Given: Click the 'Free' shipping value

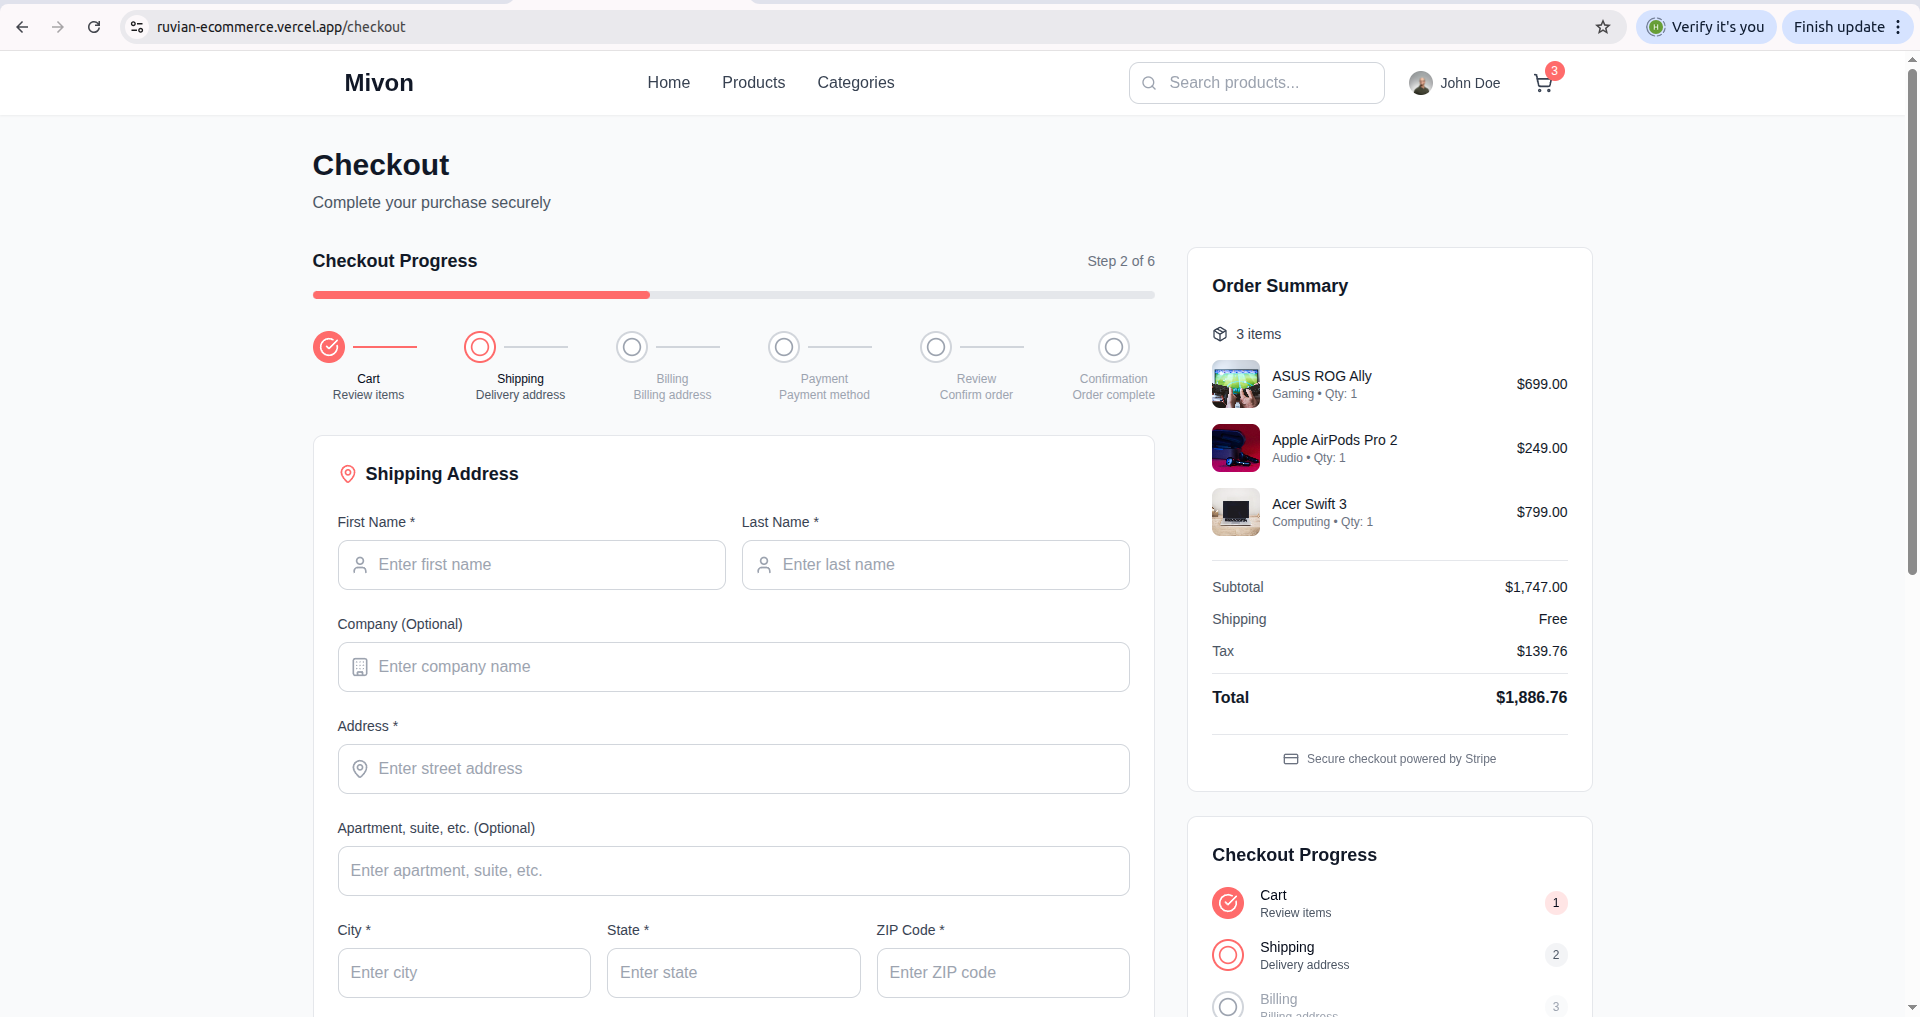Looking at the screenshot, I should pyautogui.click(x=1553, y=619).
